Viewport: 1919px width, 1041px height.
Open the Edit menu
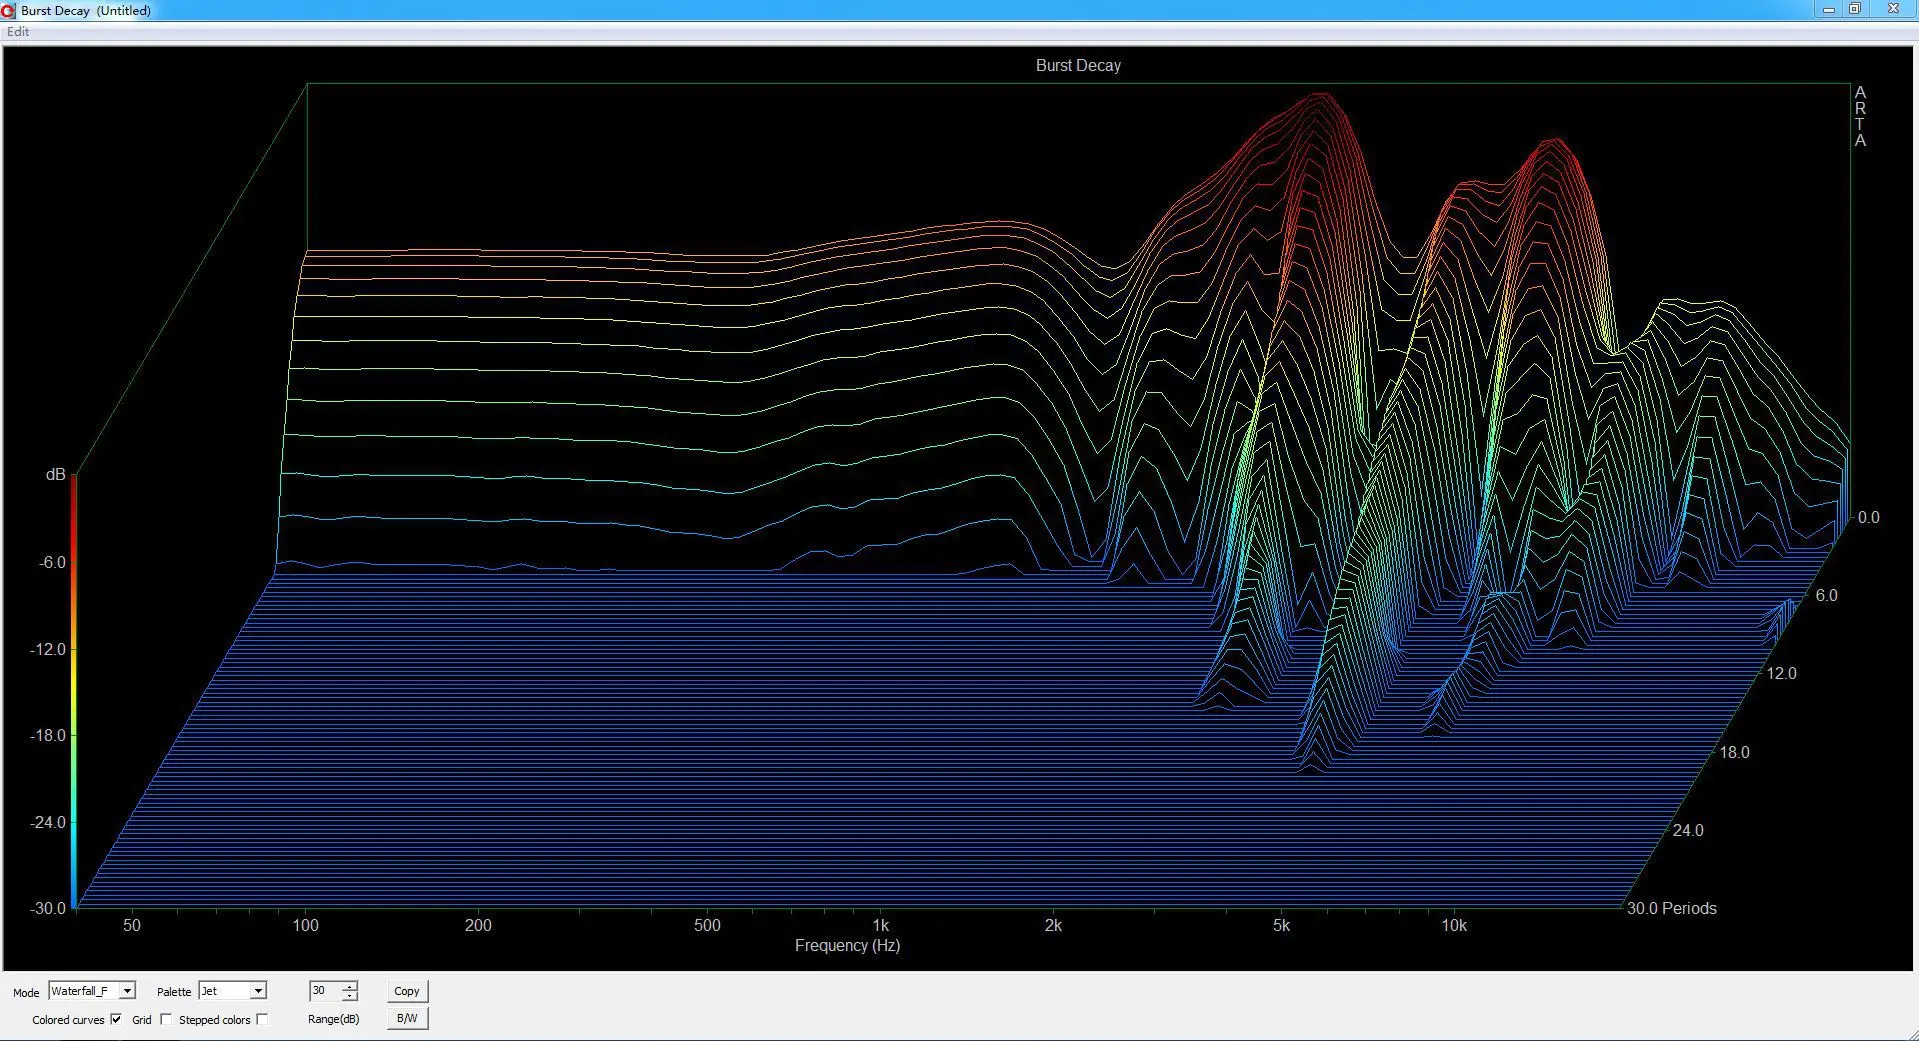tap(18, 32)
